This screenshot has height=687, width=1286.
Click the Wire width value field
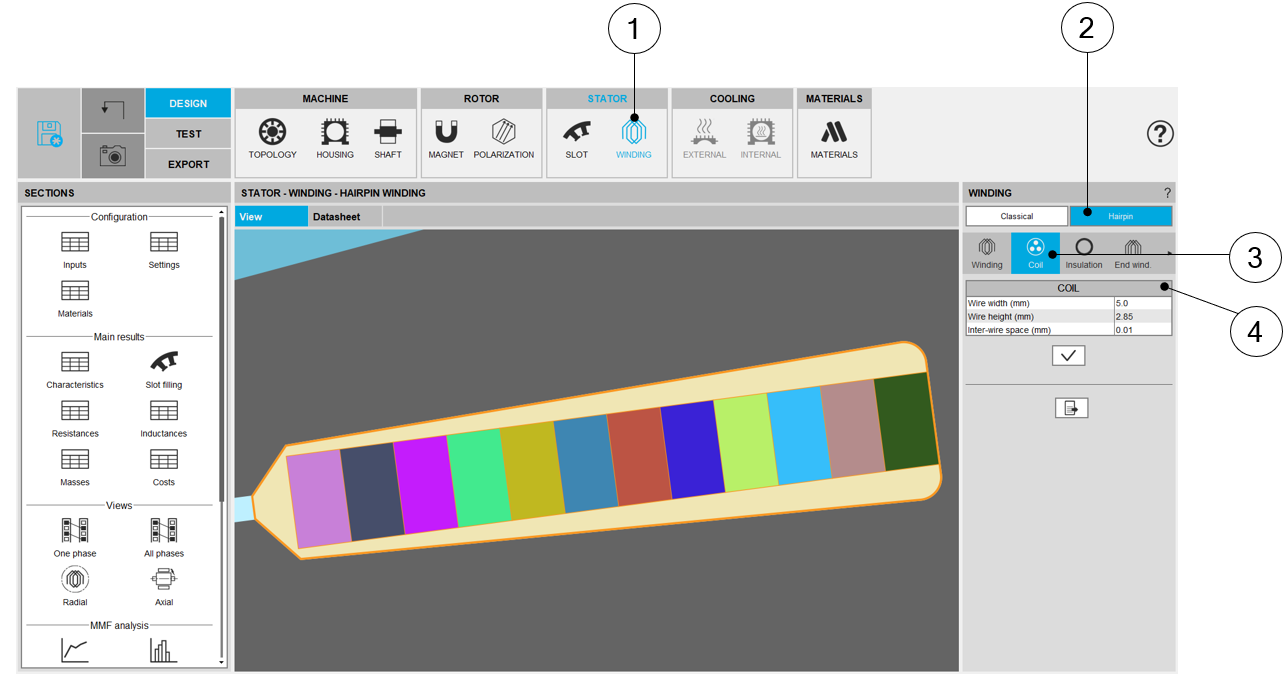point(1141,303)
